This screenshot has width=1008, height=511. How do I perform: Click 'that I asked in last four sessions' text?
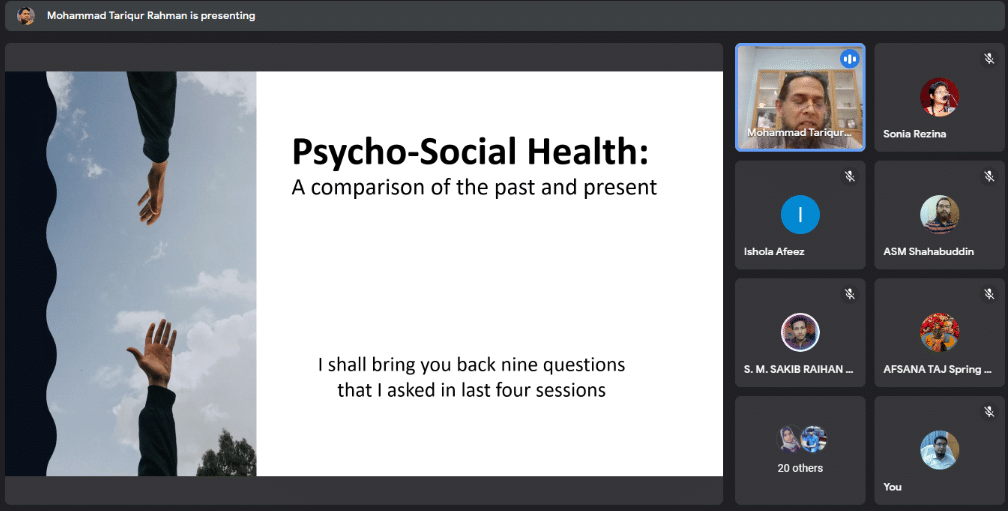tap(471, 390)
